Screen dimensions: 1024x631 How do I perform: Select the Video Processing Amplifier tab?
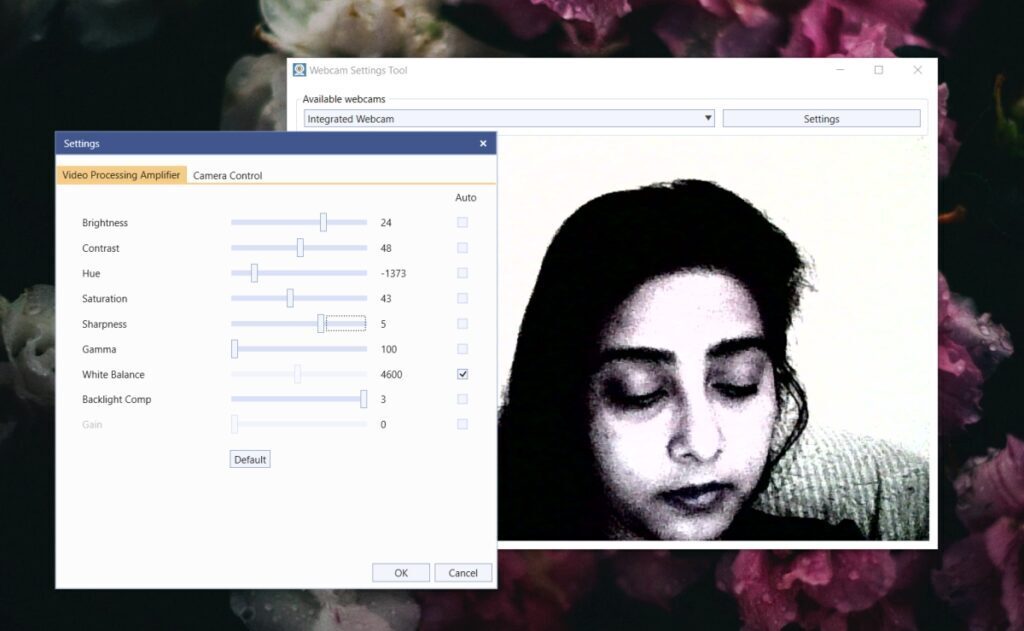(x=121, y=174)
